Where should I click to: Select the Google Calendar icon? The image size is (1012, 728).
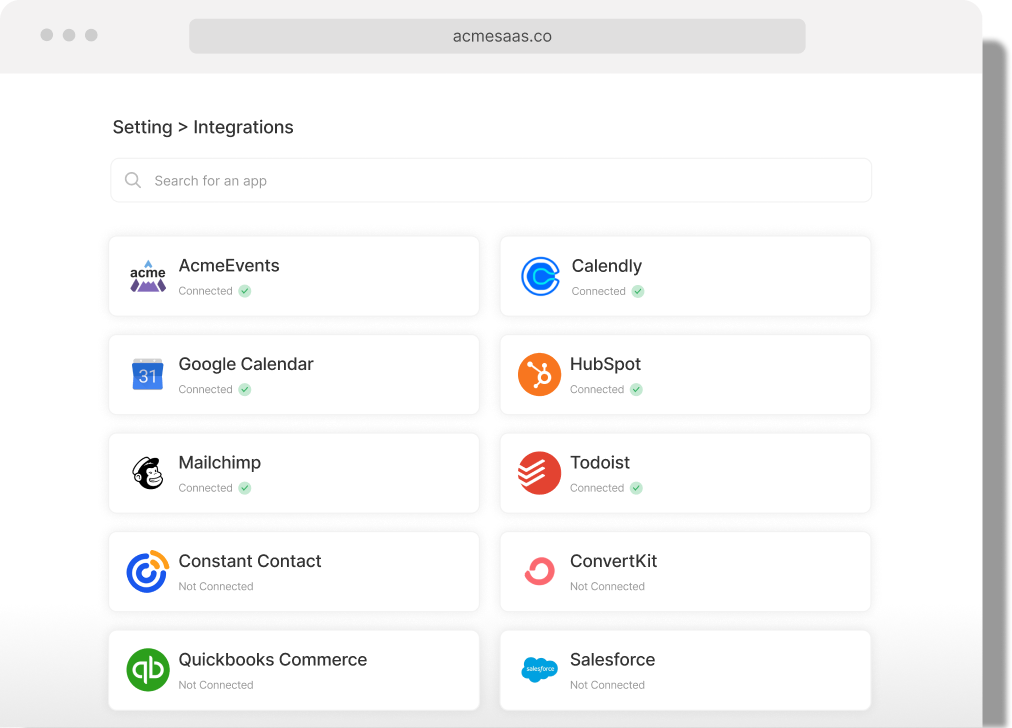[147, 374]
